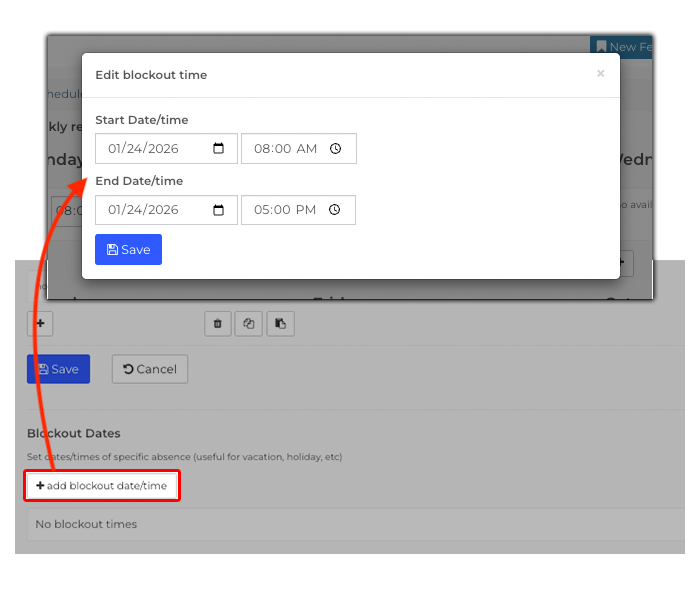The width and height of the screenshot is (700, 600).
Task: Click the Save button beside Cancel
Action: pyautogui.click(x=58, y=369)
